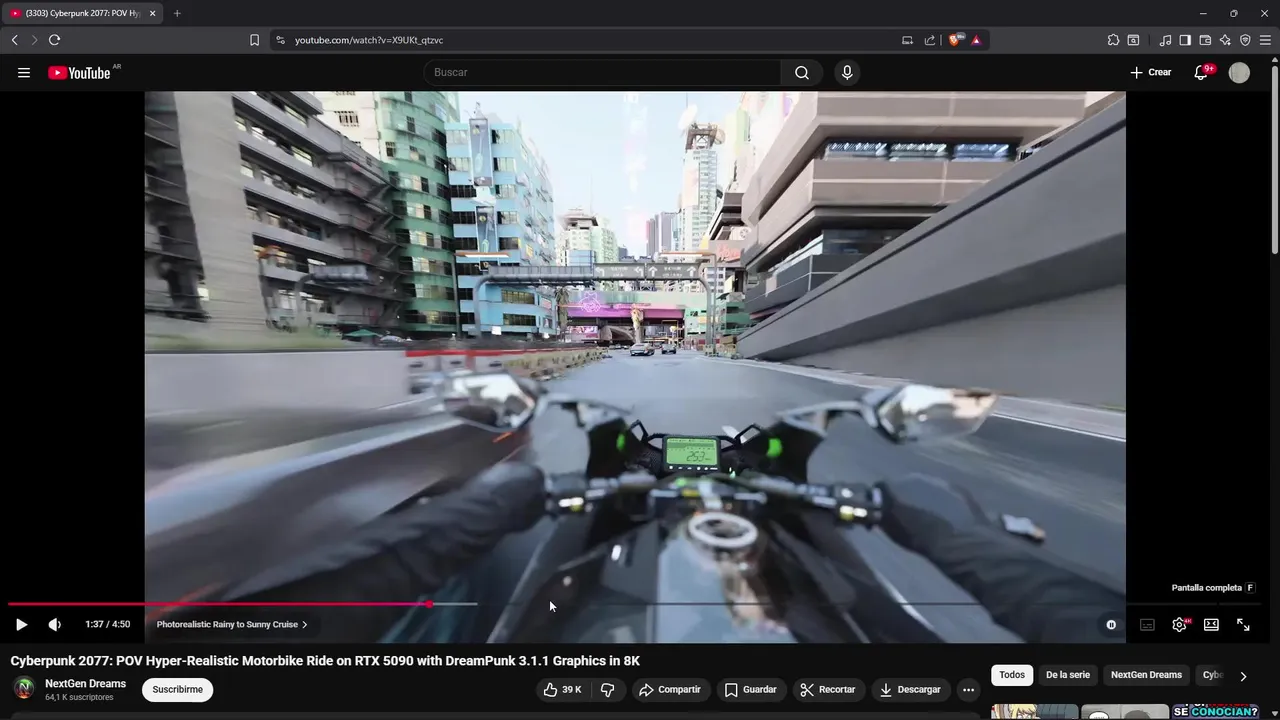The image size is (1280, 720).
Task: Enter full screen mode
Action: [1243, 624]
